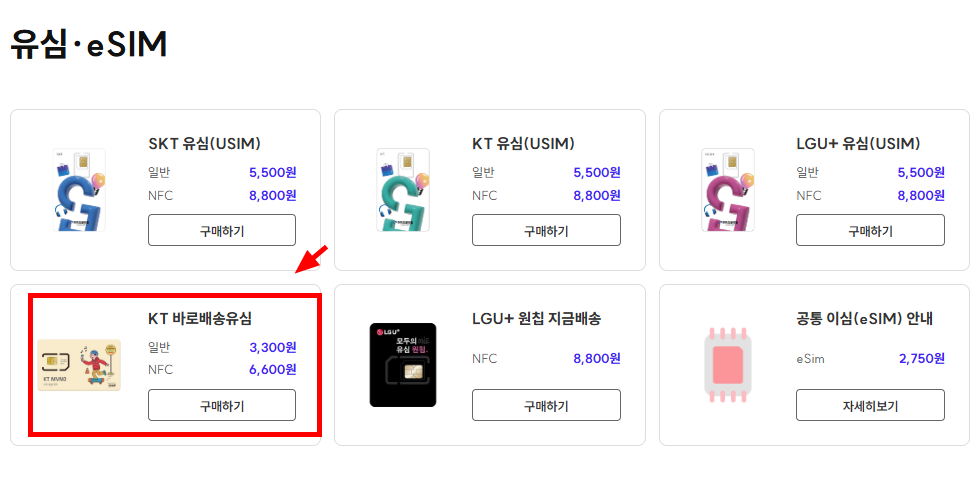Viewport: 980px width, 478px height.
Task: Click the SKT USIM blue card image
Action: coord(79,190)
